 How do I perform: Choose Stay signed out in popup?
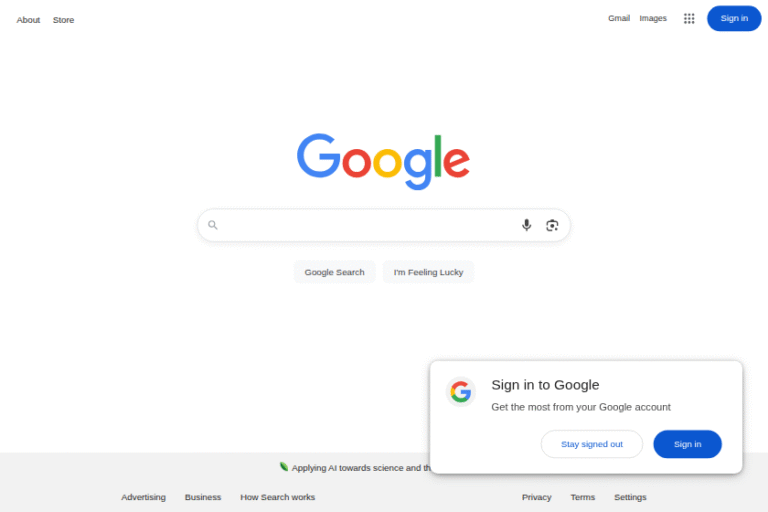coord(592,444)
